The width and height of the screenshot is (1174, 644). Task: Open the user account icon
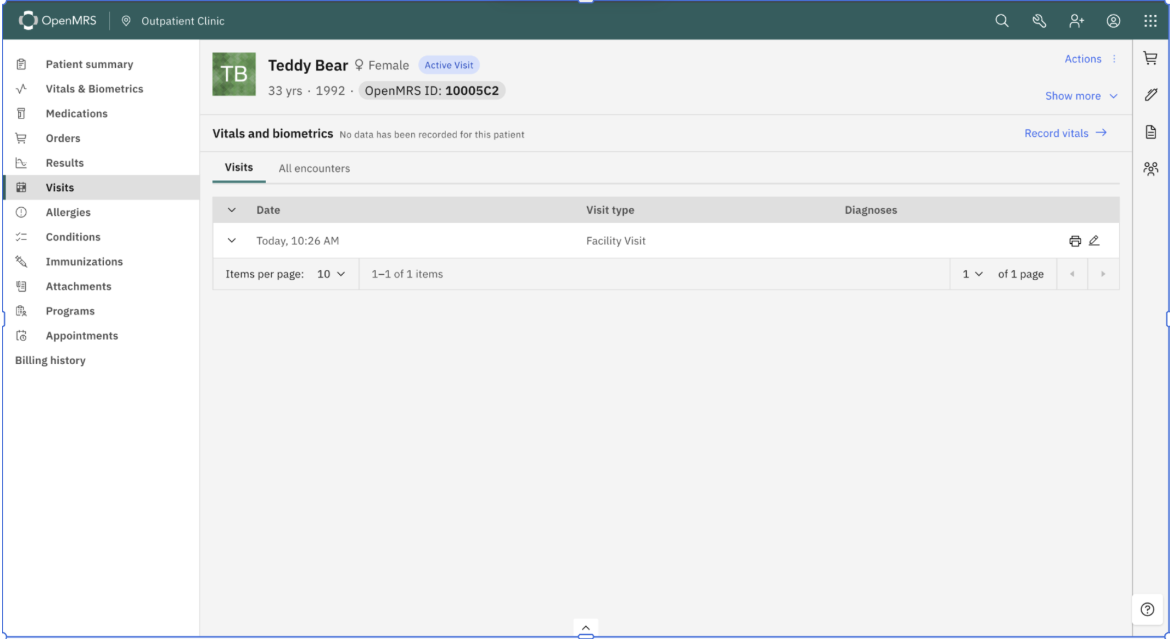click(1113, 21)
